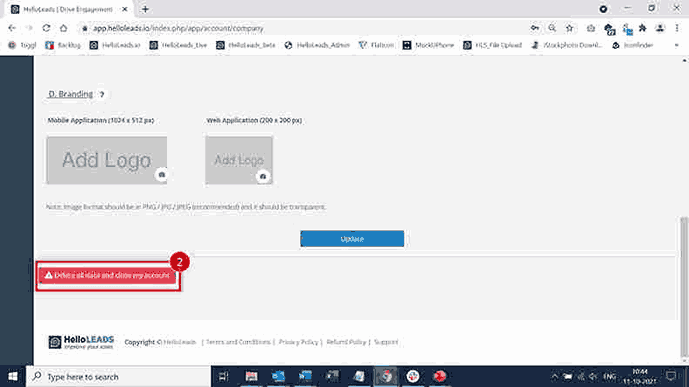This screenshot has height=387, width=689.
Task: Click the Update button
Action: (352, 239)
